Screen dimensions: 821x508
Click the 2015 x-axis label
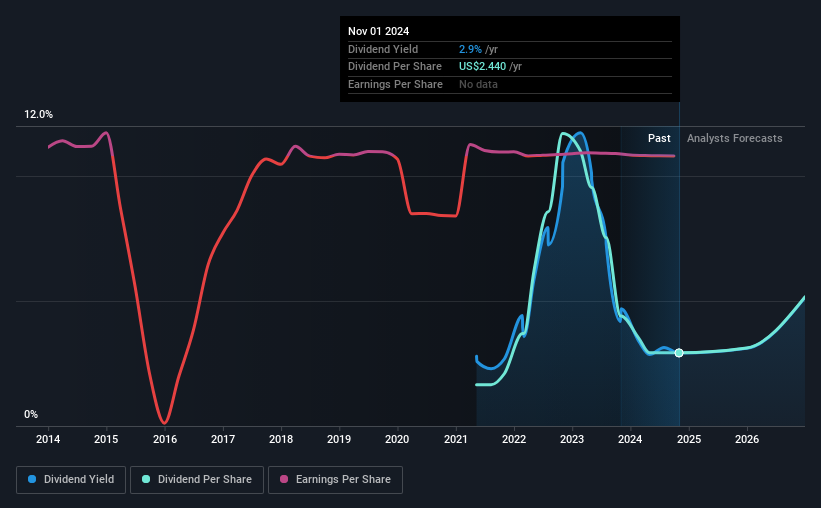106,439
